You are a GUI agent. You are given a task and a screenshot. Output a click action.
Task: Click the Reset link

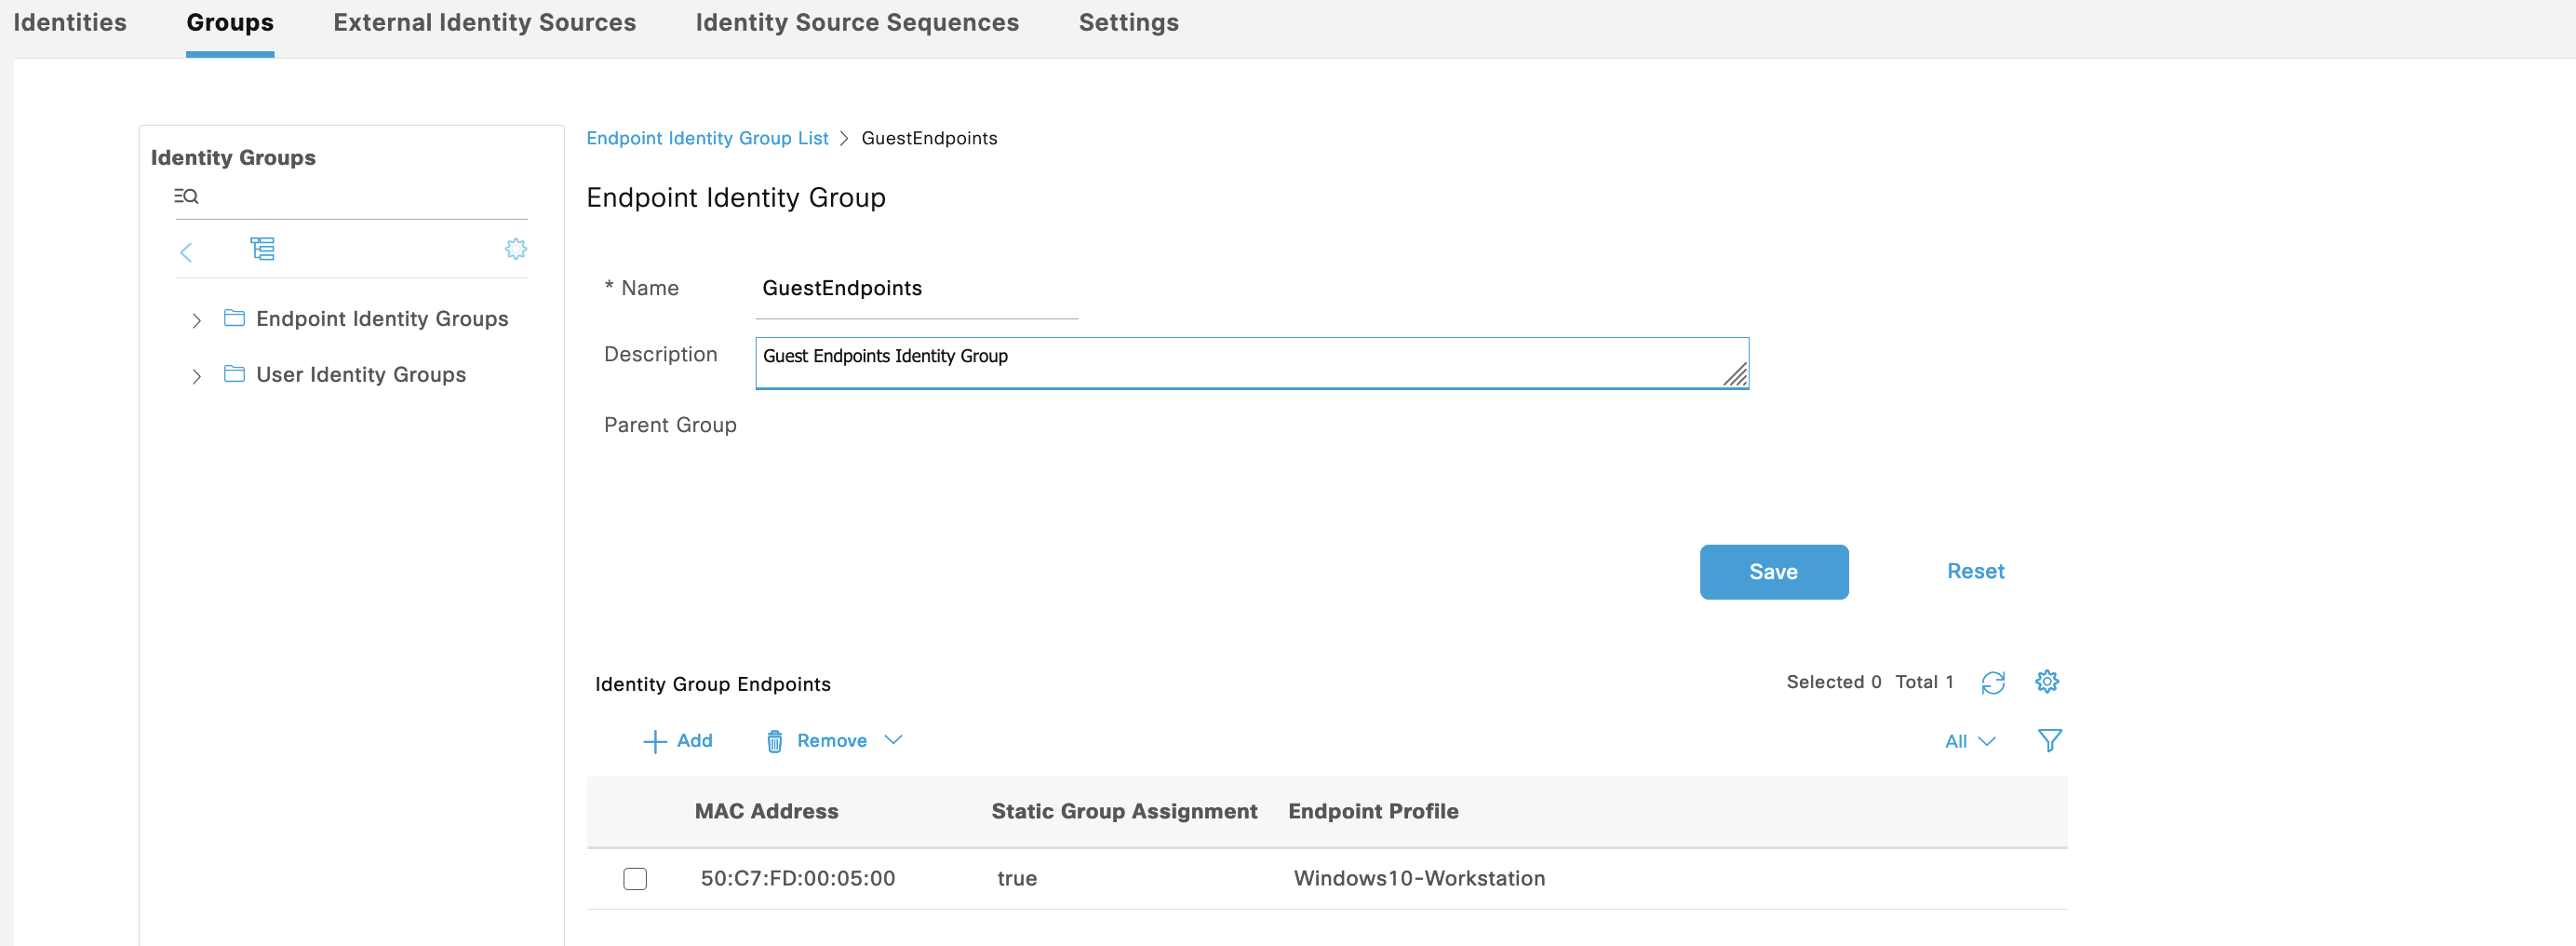pyautogui.click(x=1975, y=571)
